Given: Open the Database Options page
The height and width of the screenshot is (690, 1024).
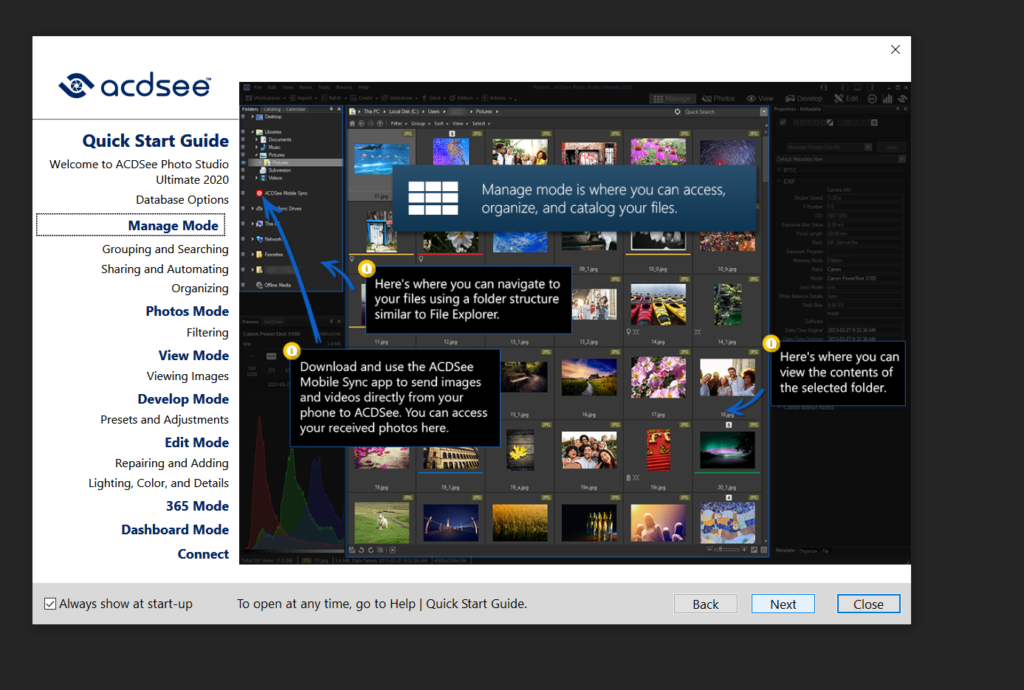Looking at the screenshot, I should click(182, 200).
